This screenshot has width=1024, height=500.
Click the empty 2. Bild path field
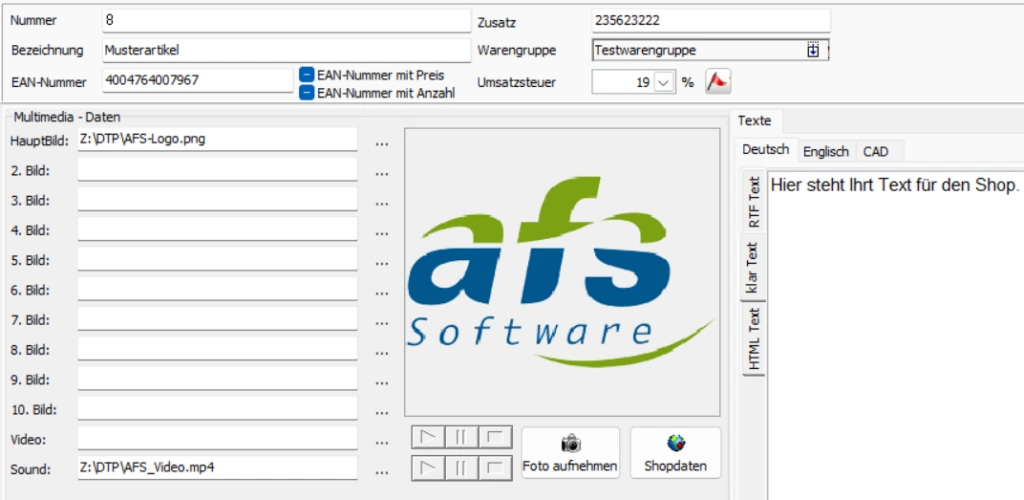tap(217, 169)
